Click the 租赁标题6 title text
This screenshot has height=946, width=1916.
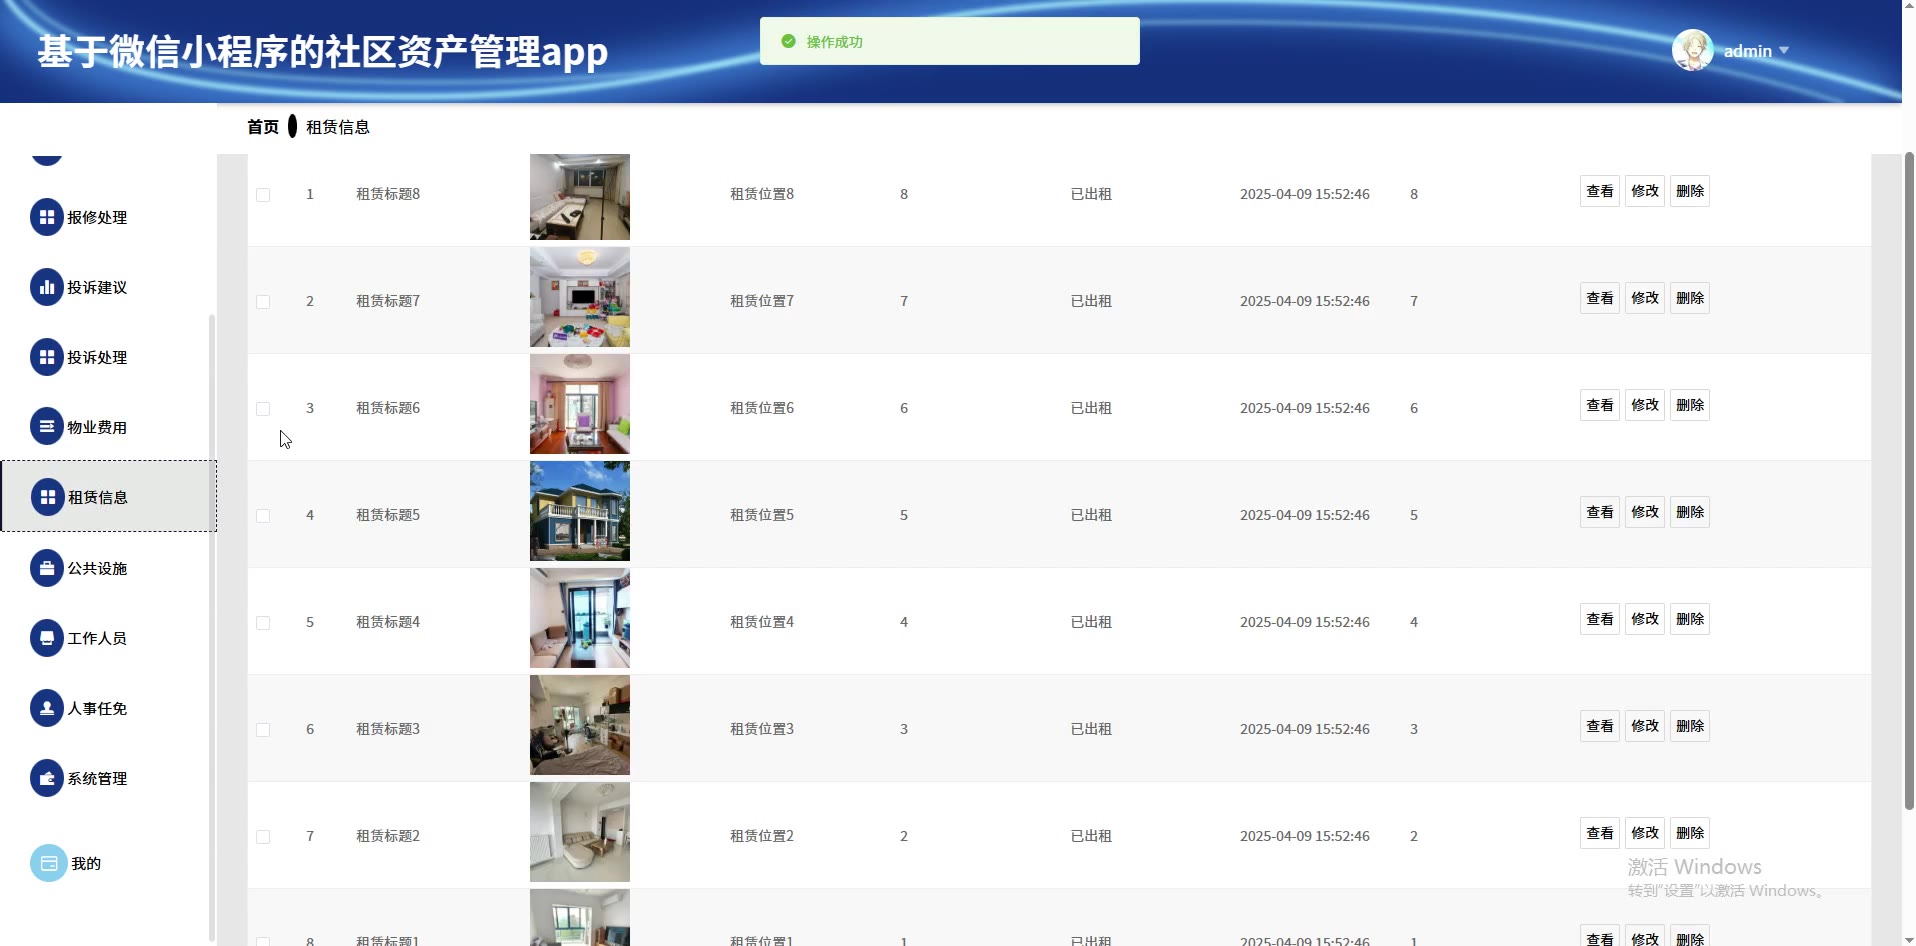388,408
